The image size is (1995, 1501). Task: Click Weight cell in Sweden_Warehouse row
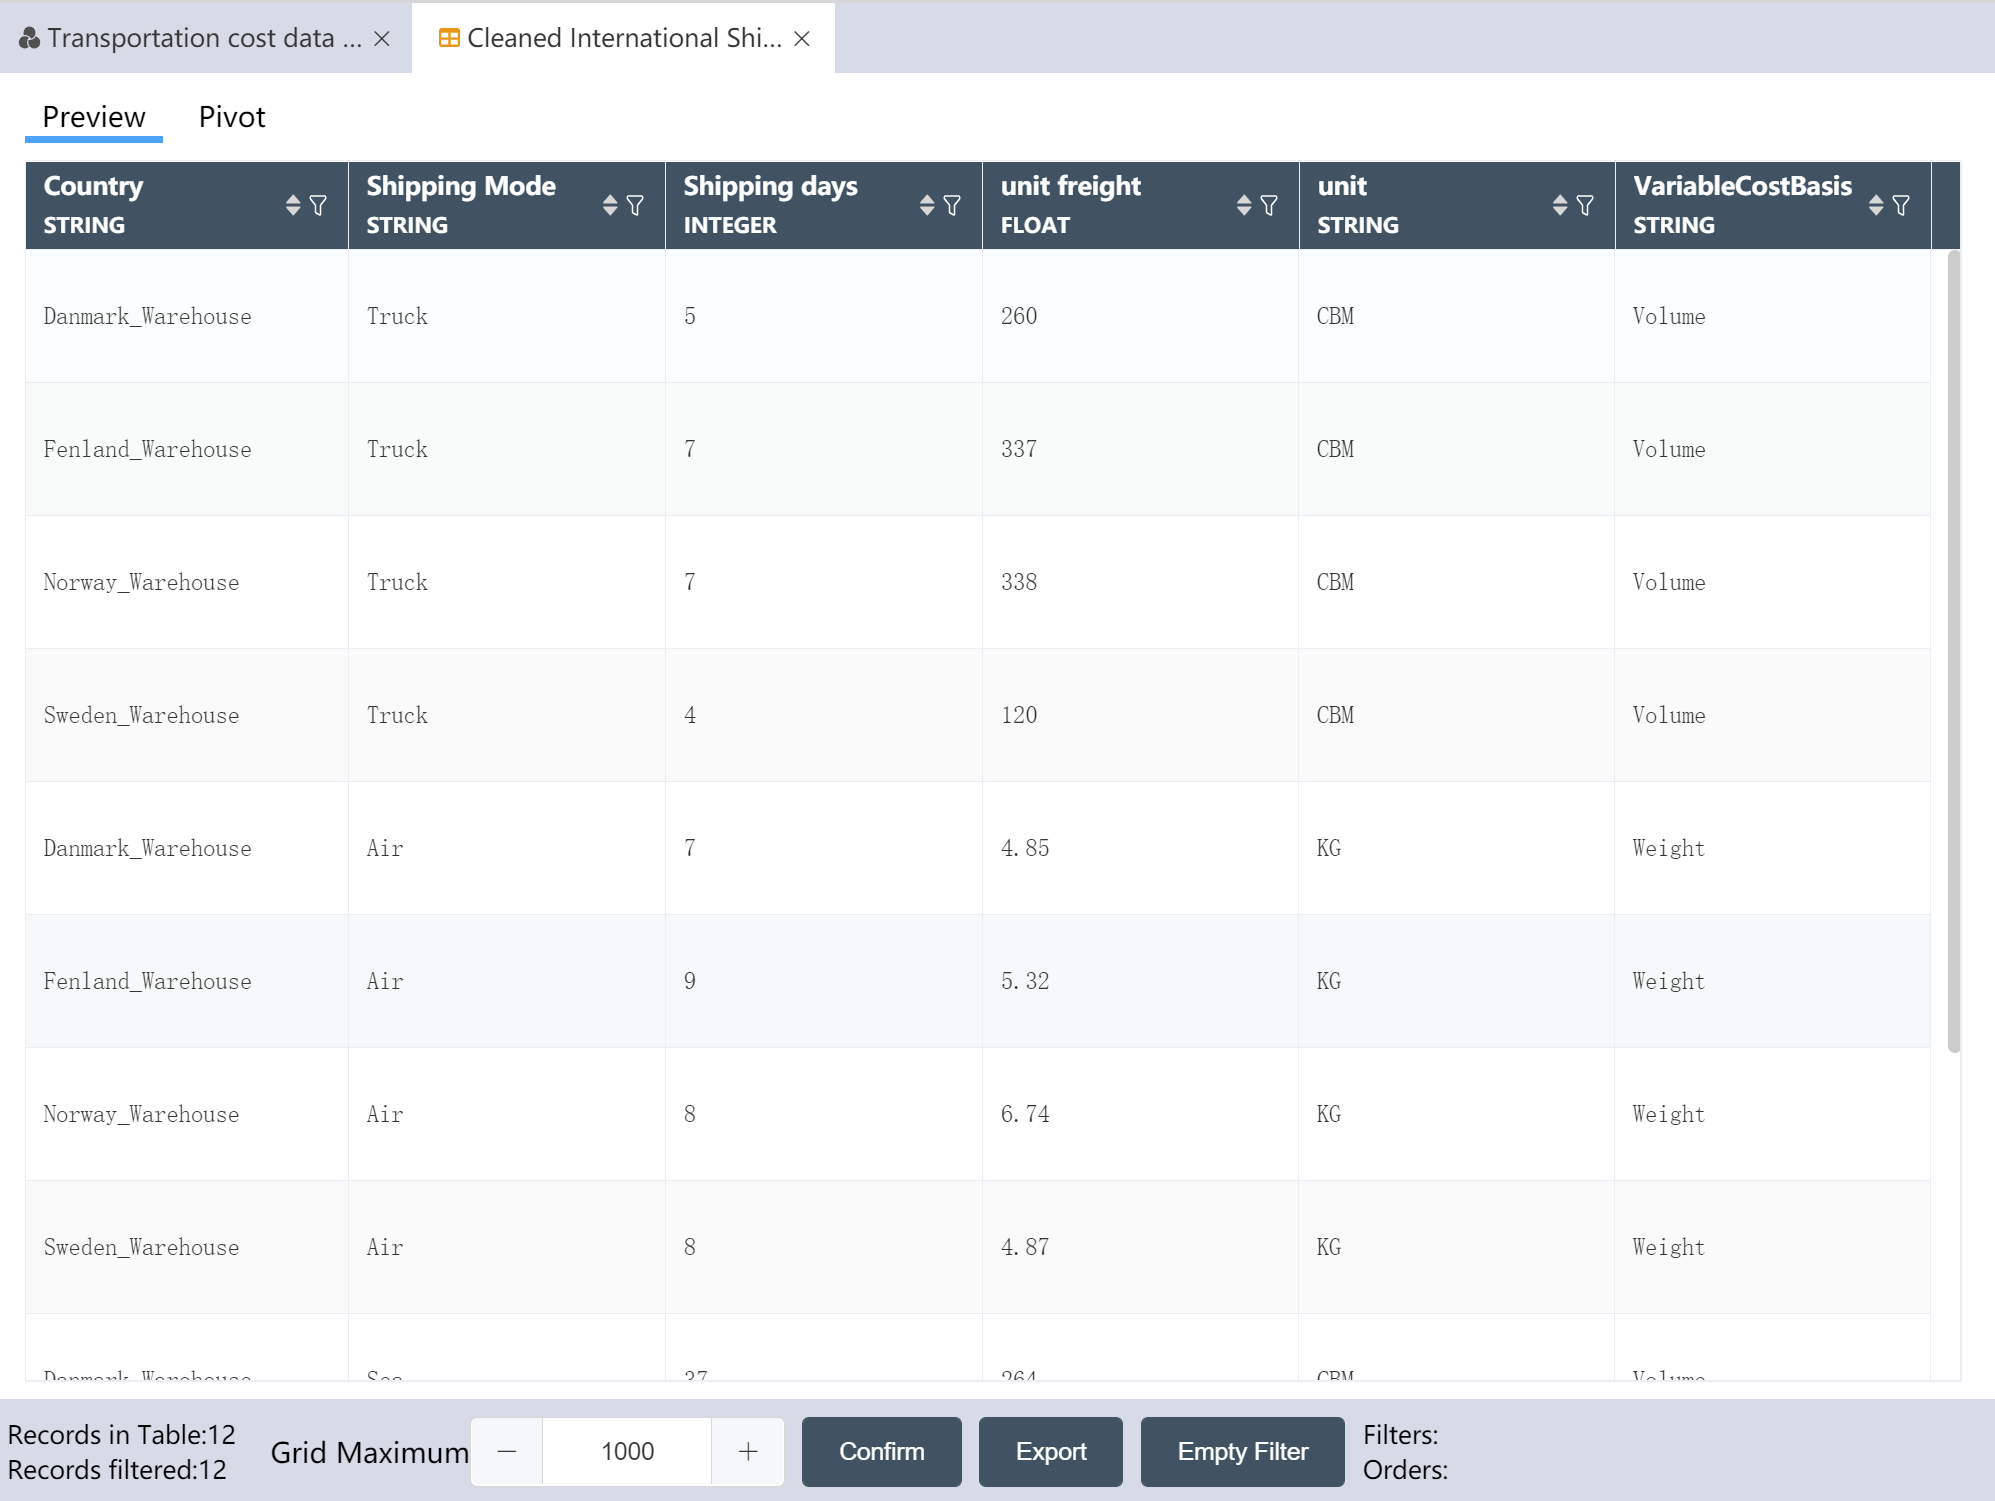(x=1773, y=1247)
